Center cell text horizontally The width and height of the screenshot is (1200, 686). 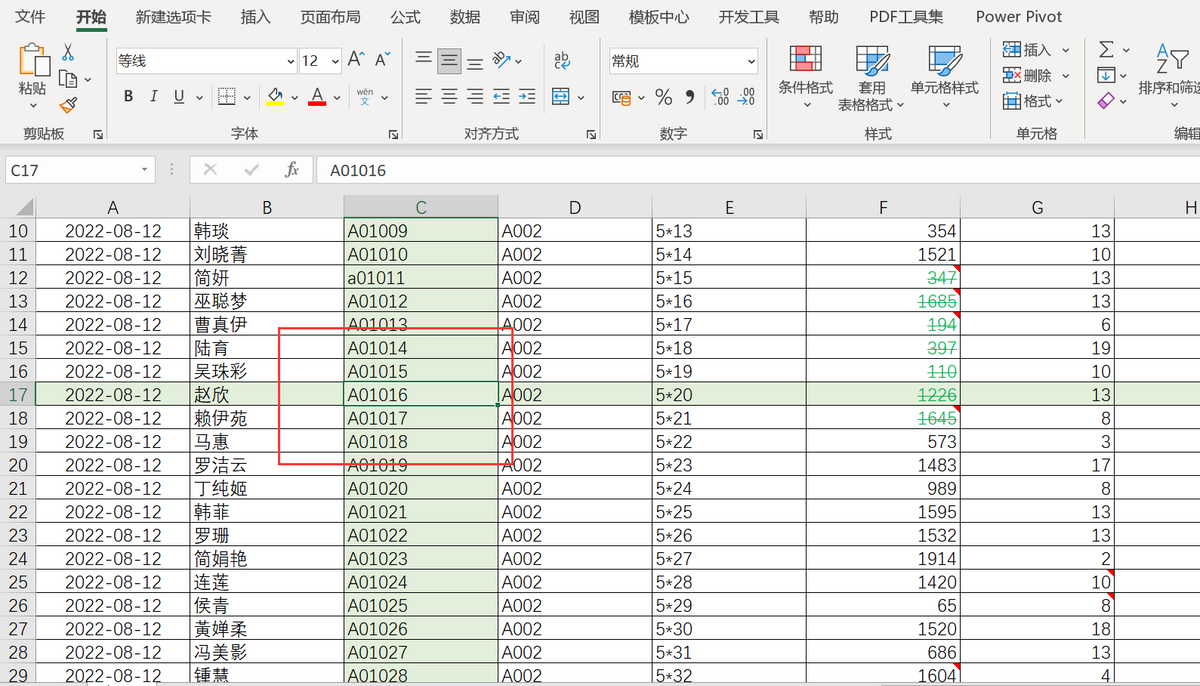tap(449, 97)
